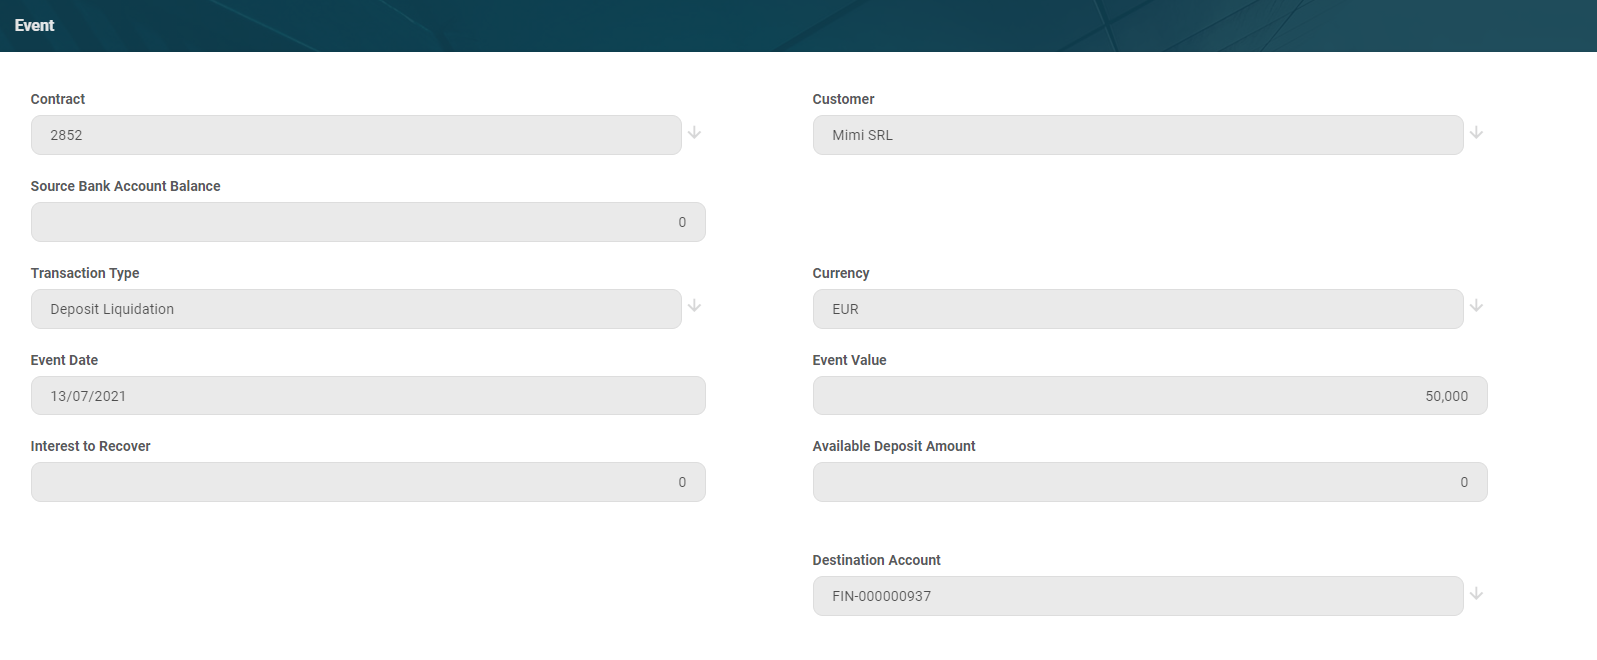Click into the Contract box showing 2852
Screen dimensions: 1597x660
(x=356, y=135)
